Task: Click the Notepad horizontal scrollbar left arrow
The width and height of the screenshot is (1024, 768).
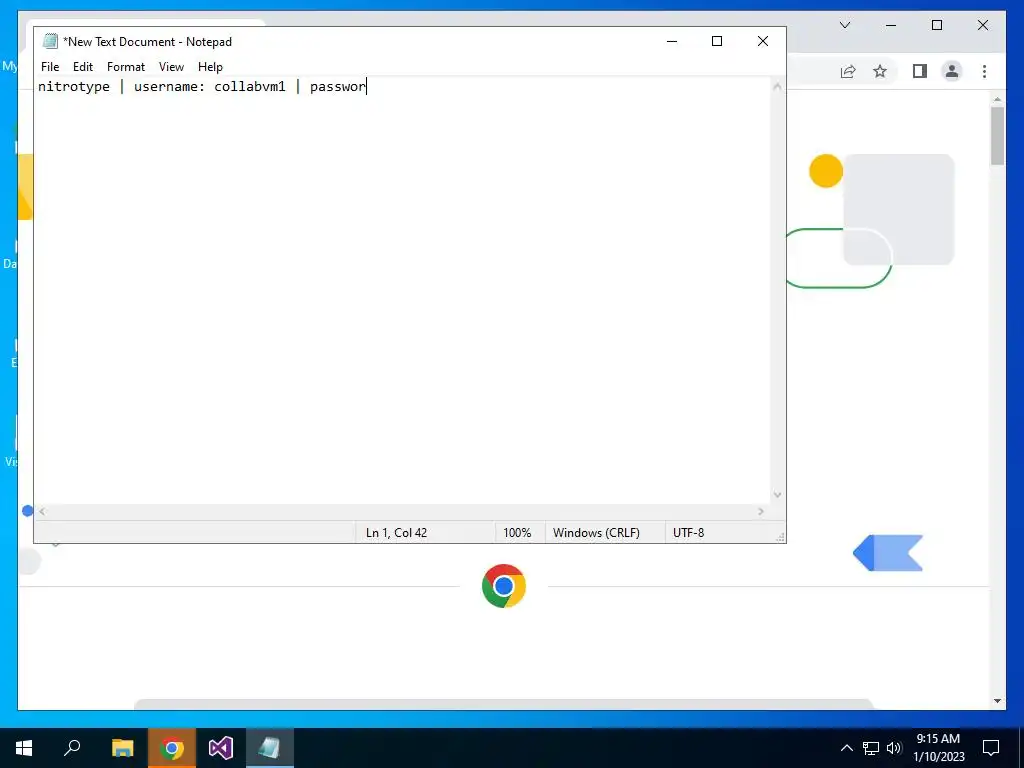Action: coord(42,511)
